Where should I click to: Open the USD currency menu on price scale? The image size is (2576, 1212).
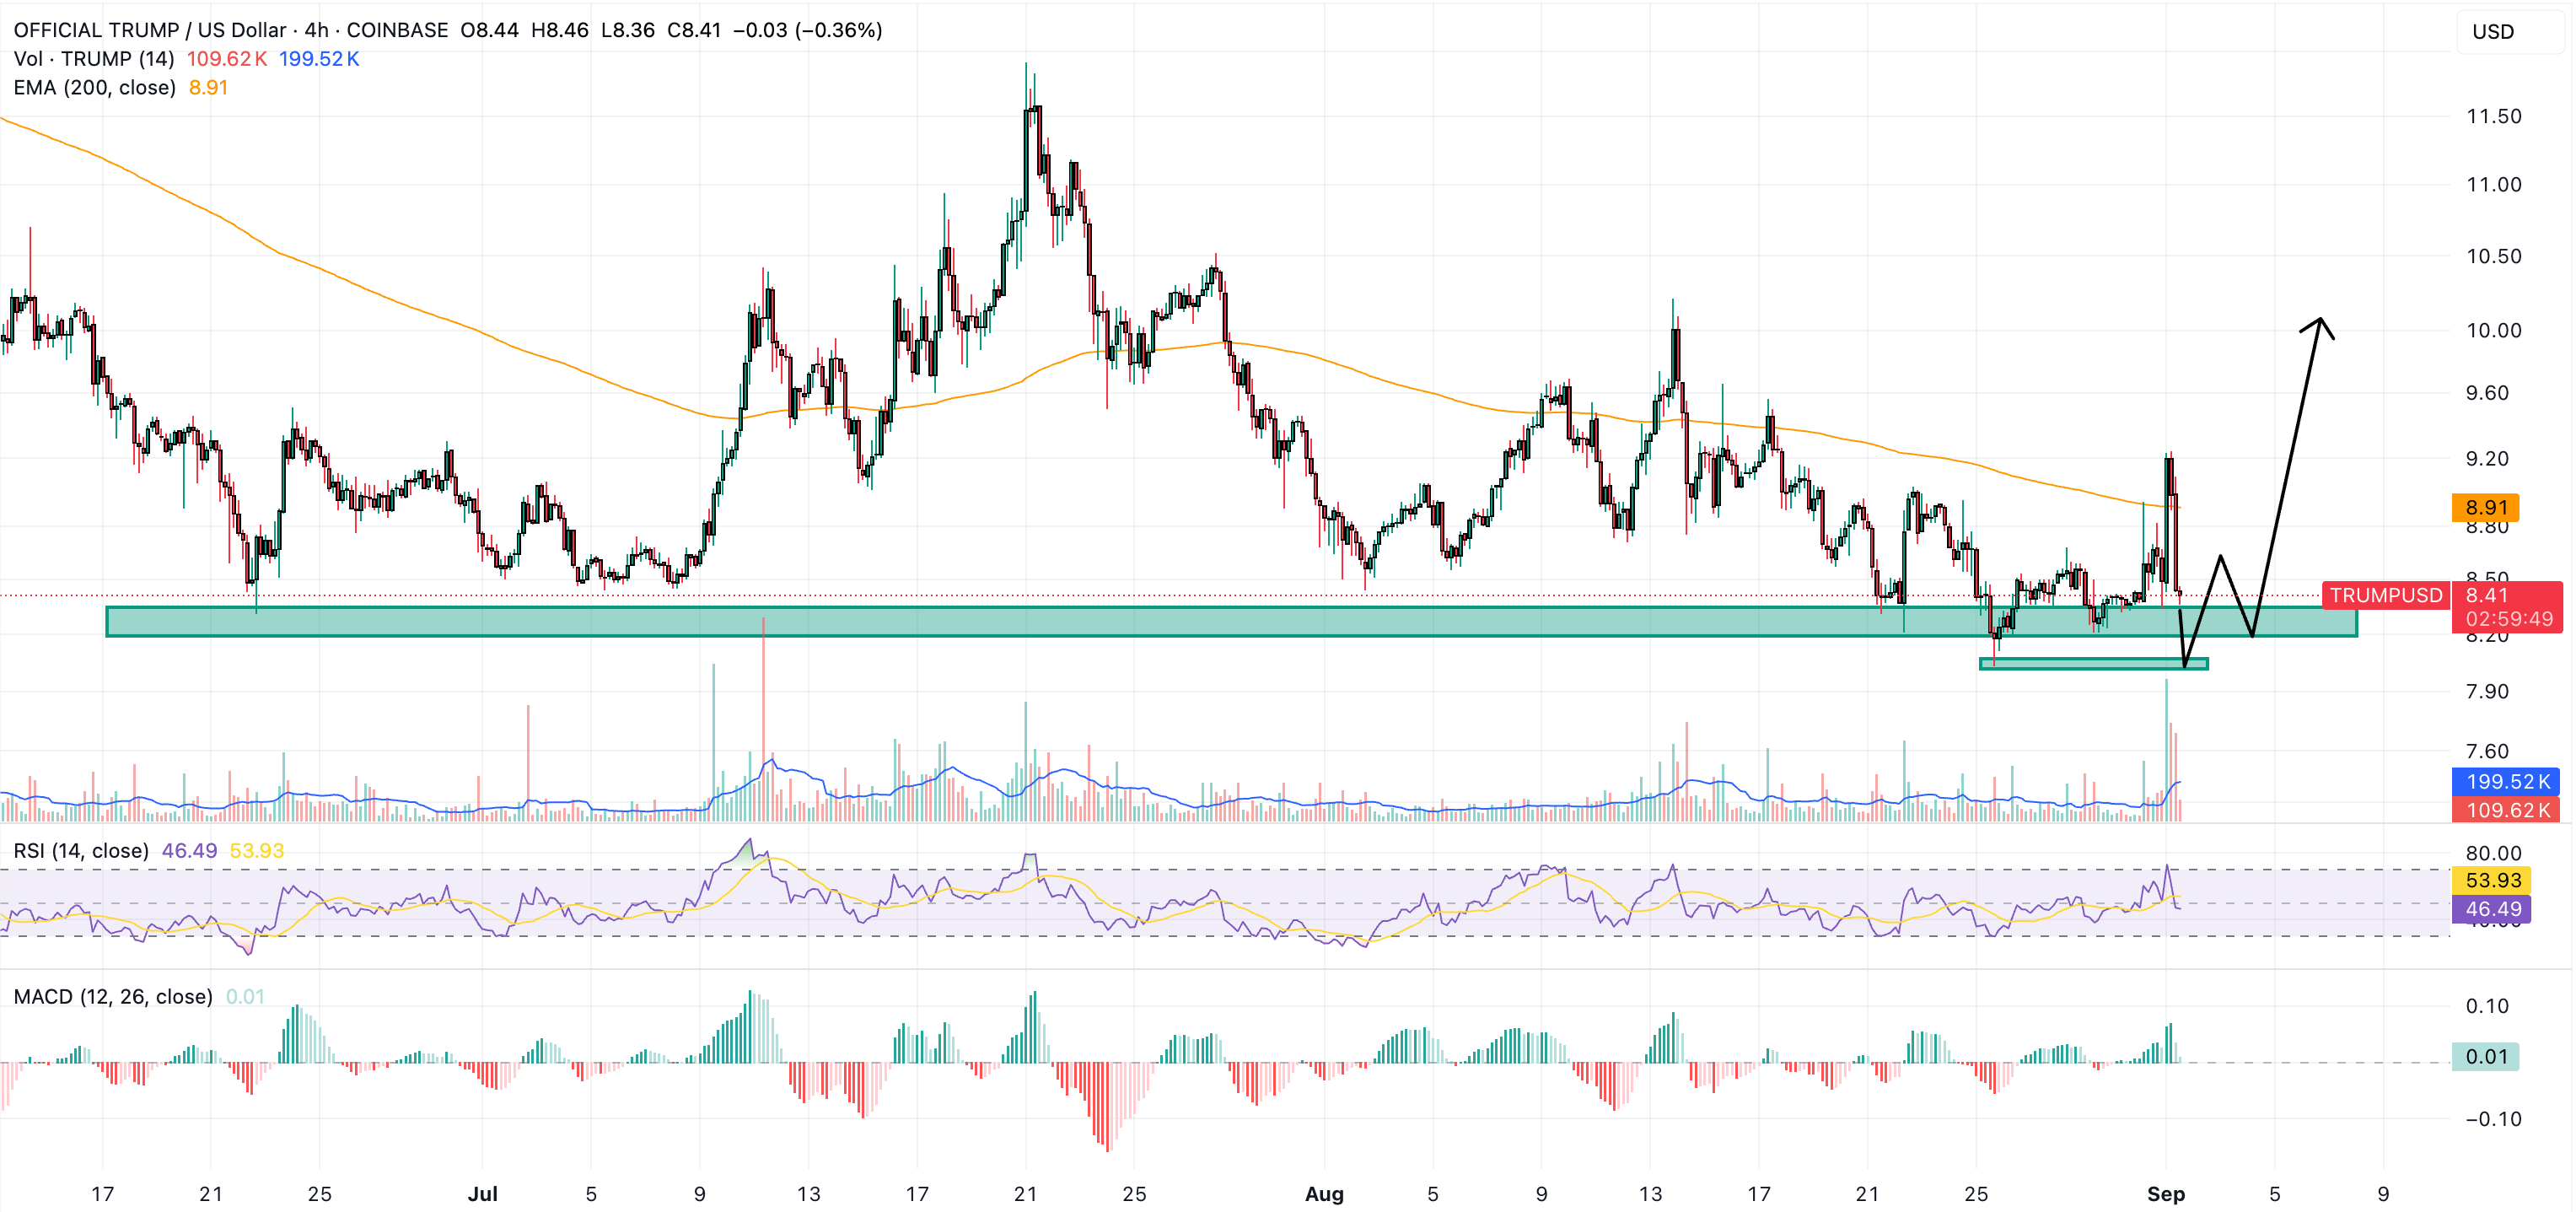coord(2494,31)
